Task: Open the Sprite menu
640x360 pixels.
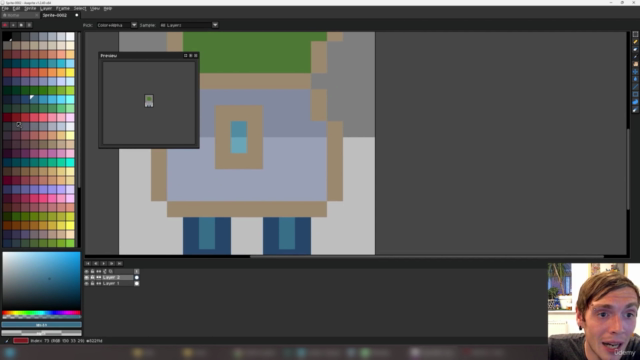Action: 30,9
